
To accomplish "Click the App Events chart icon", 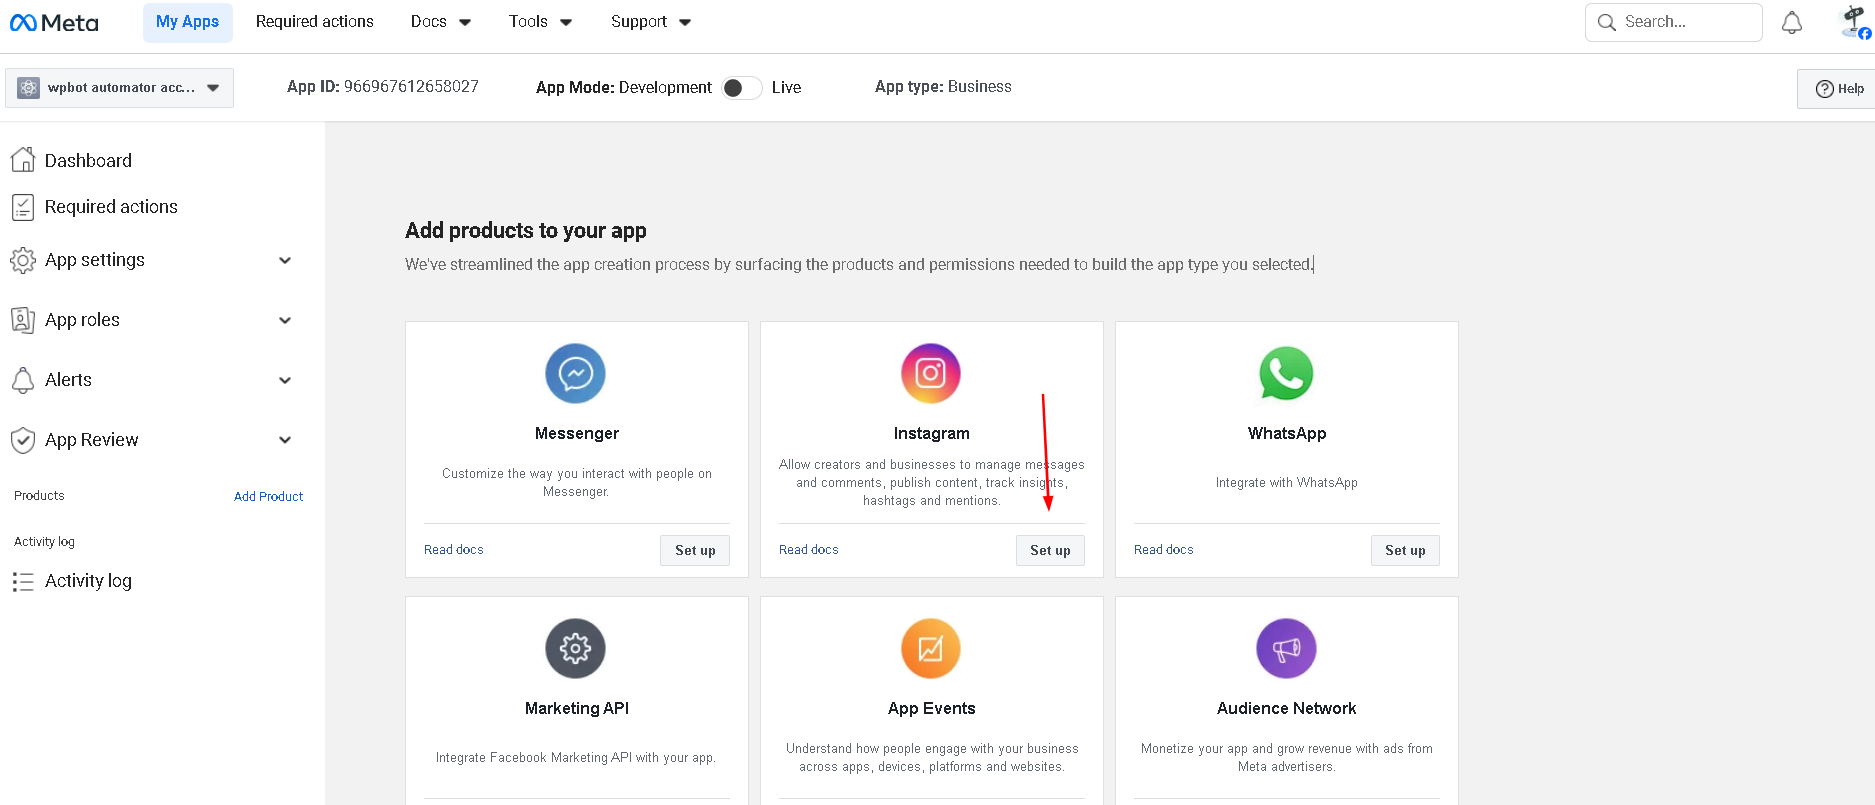I will point(930,649).
